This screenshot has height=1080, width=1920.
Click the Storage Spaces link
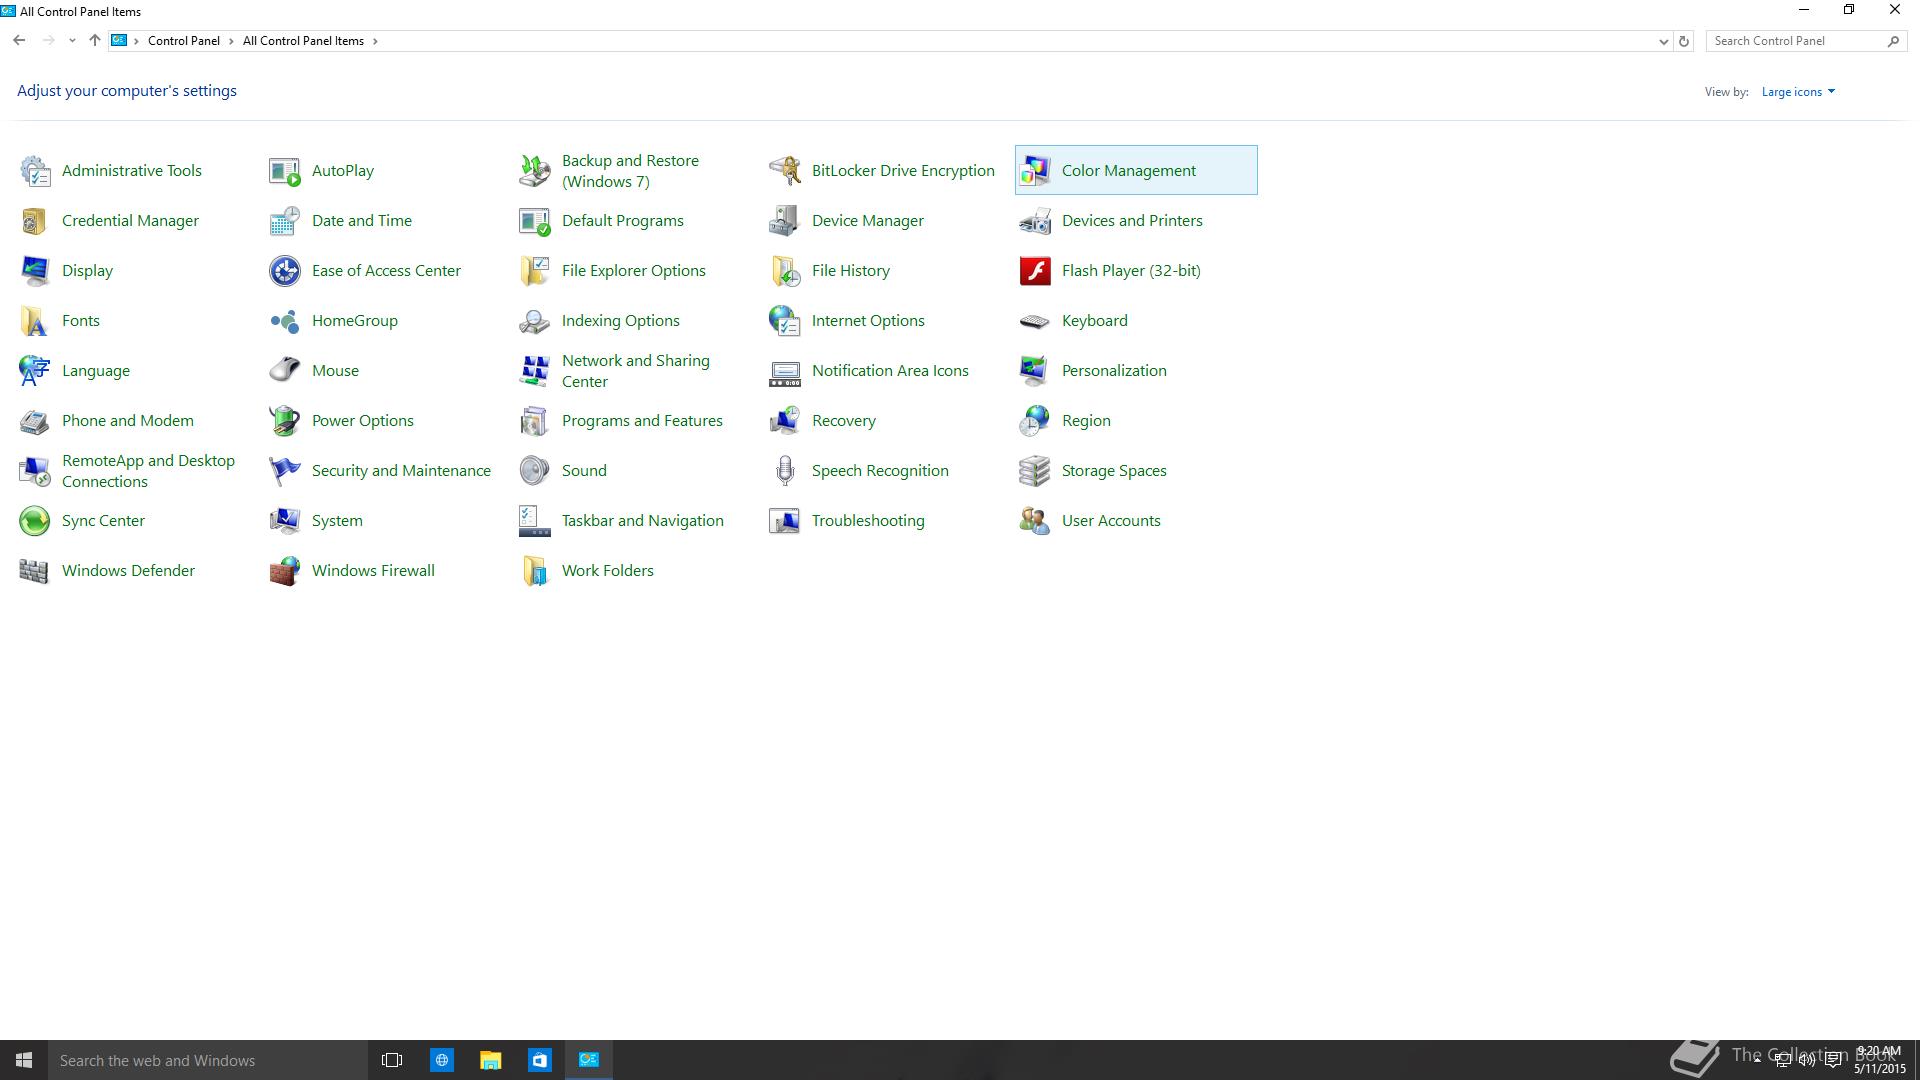[x=1114, y=471]
